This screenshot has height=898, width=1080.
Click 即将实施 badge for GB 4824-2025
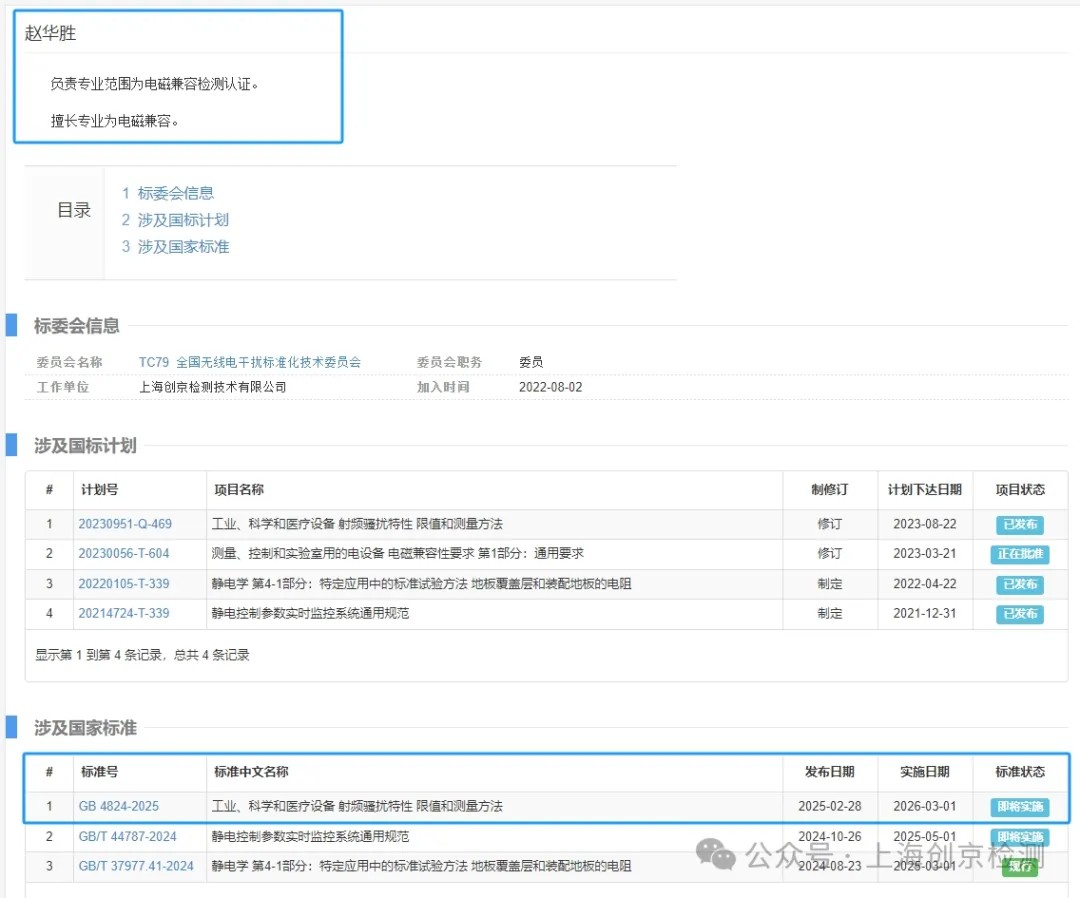click(1020, 807)
